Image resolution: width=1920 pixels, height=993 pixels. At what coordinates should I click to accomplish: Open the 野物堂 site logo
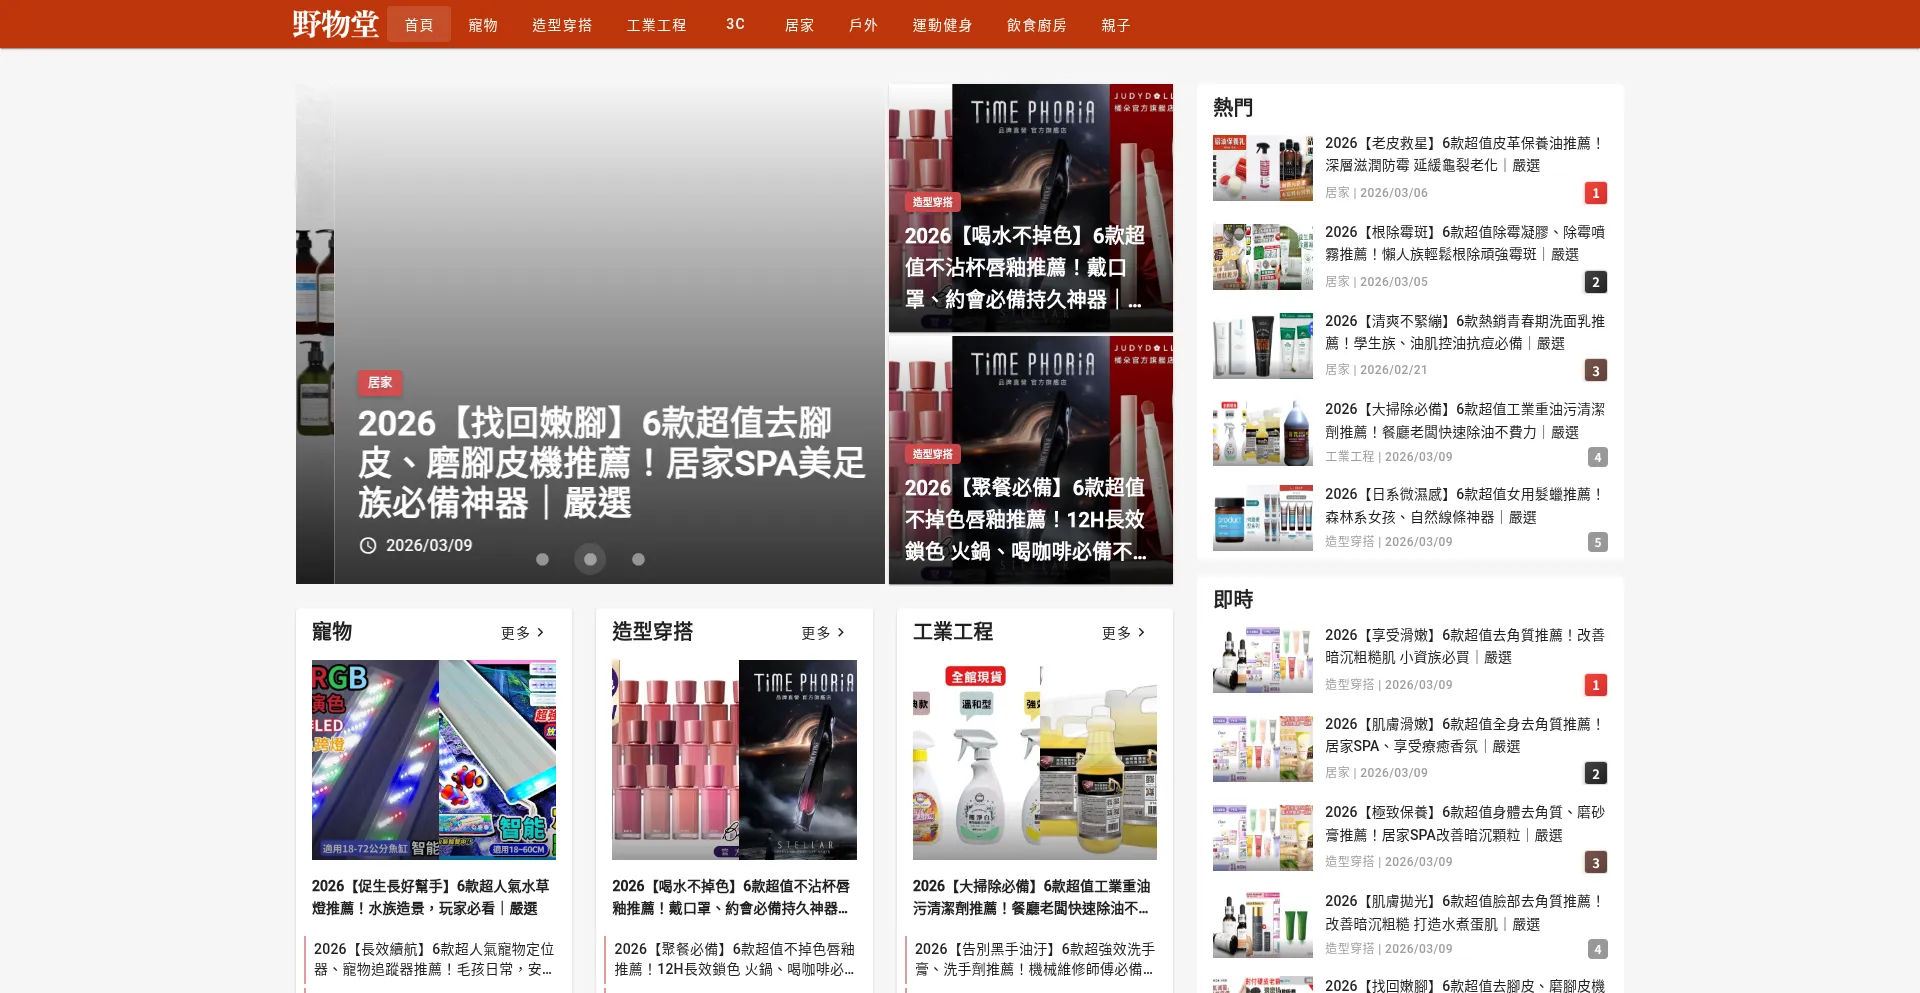(335, 24)
